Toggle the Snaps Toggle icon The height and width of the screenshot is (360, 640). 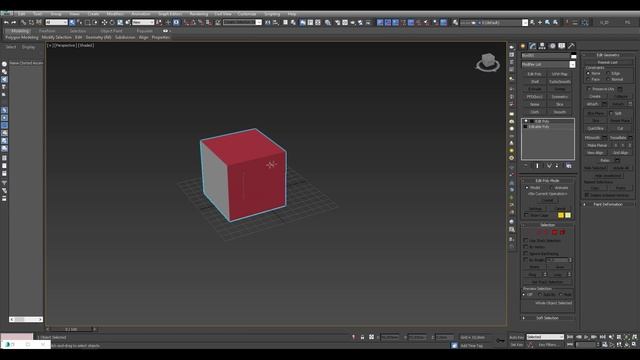coord(187,22)
